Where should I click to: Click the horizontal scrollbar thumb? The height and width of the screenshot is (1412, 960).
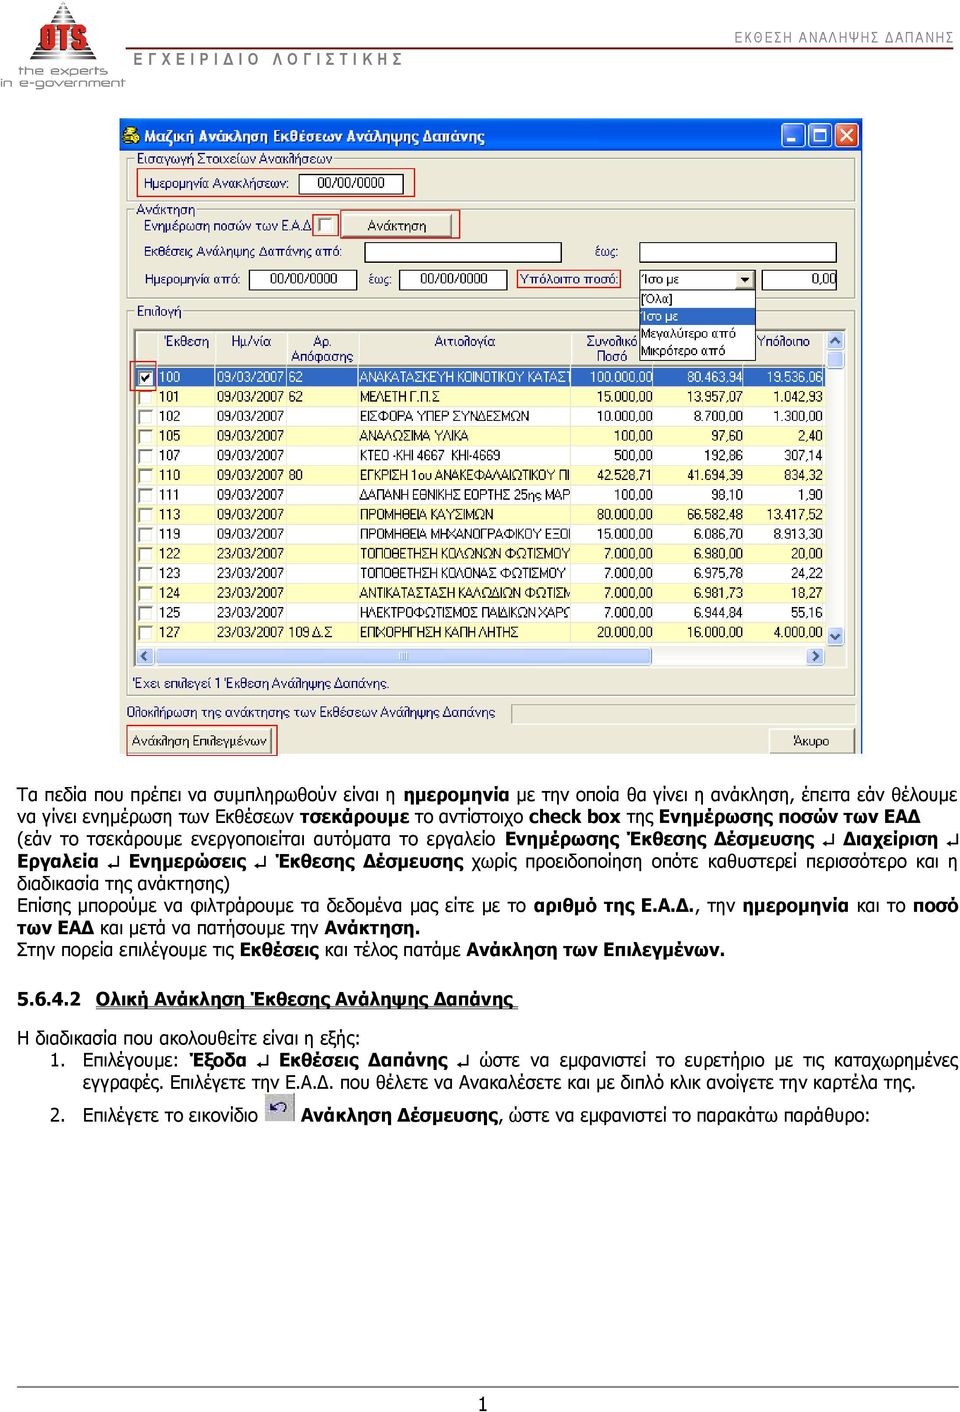pyautogui.click(x=403, y=656)
